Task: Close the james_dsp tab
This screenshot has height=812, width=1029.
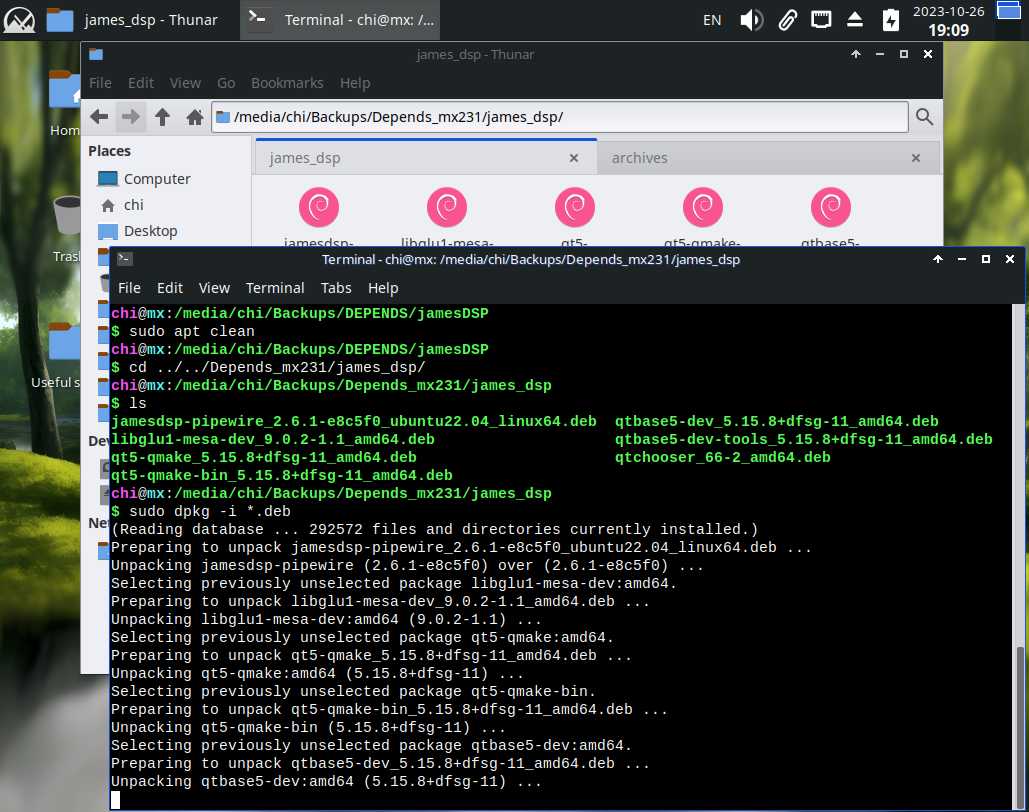Action: tap(574, 158)
